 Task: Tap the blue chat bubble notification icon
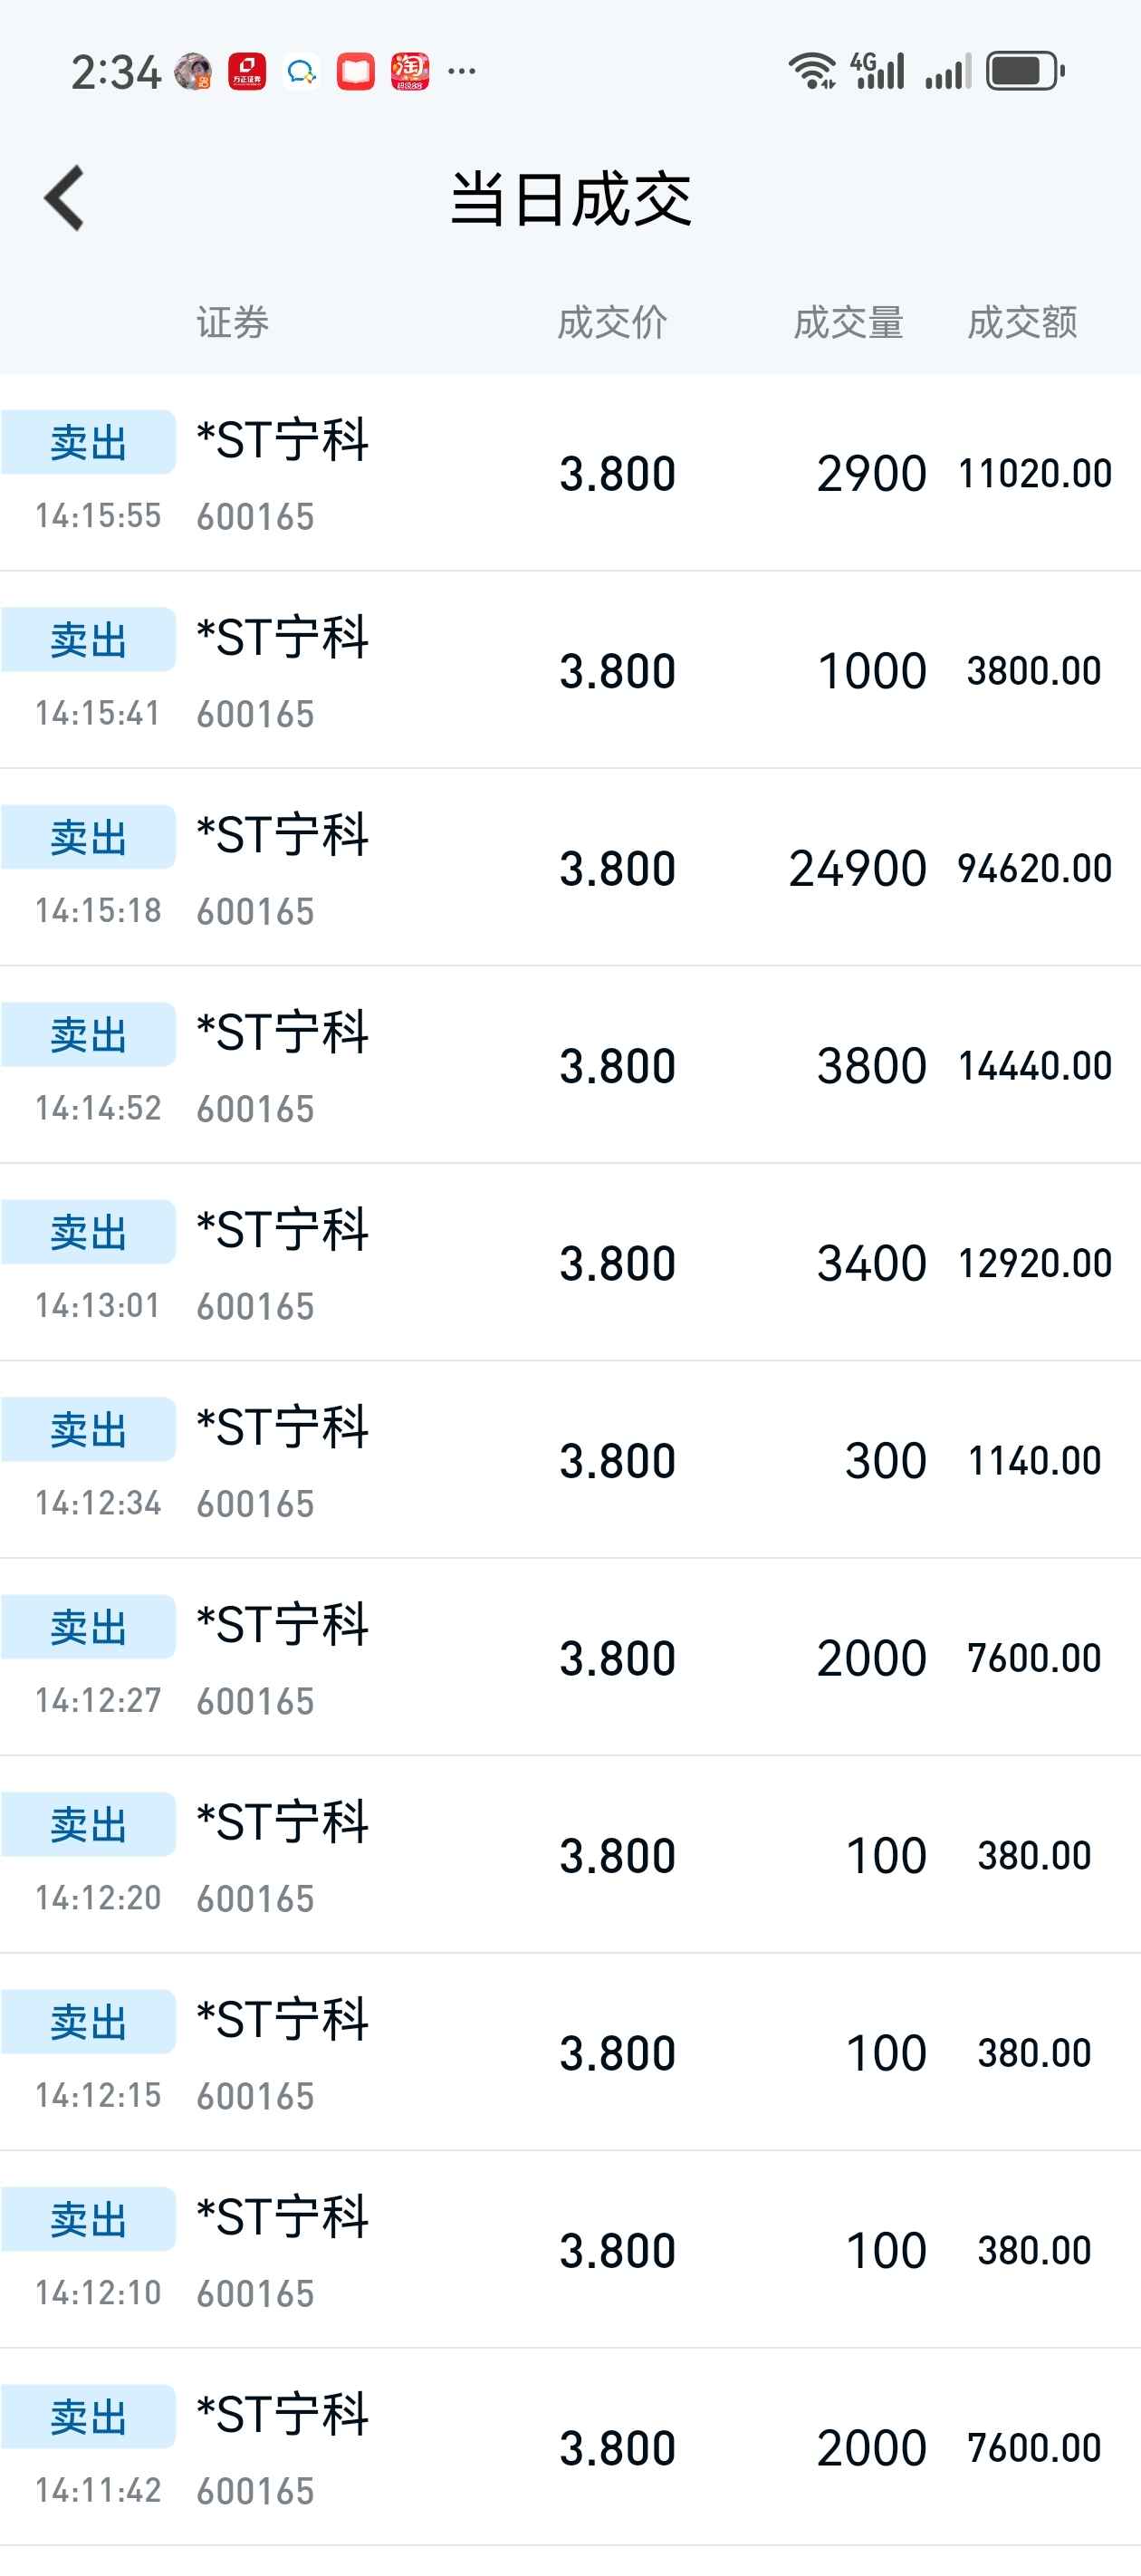[301, 72]
